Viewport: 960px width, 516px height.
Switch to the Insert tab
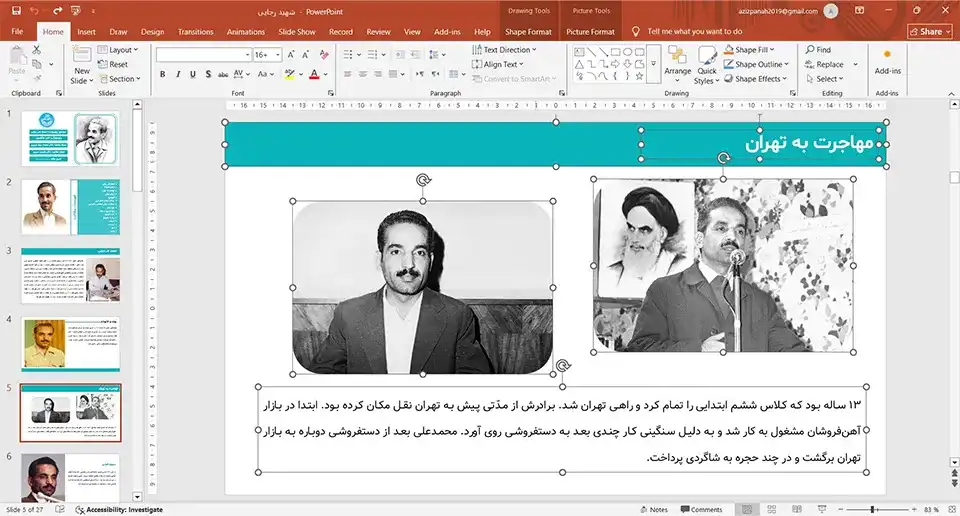tap(86, 32)
